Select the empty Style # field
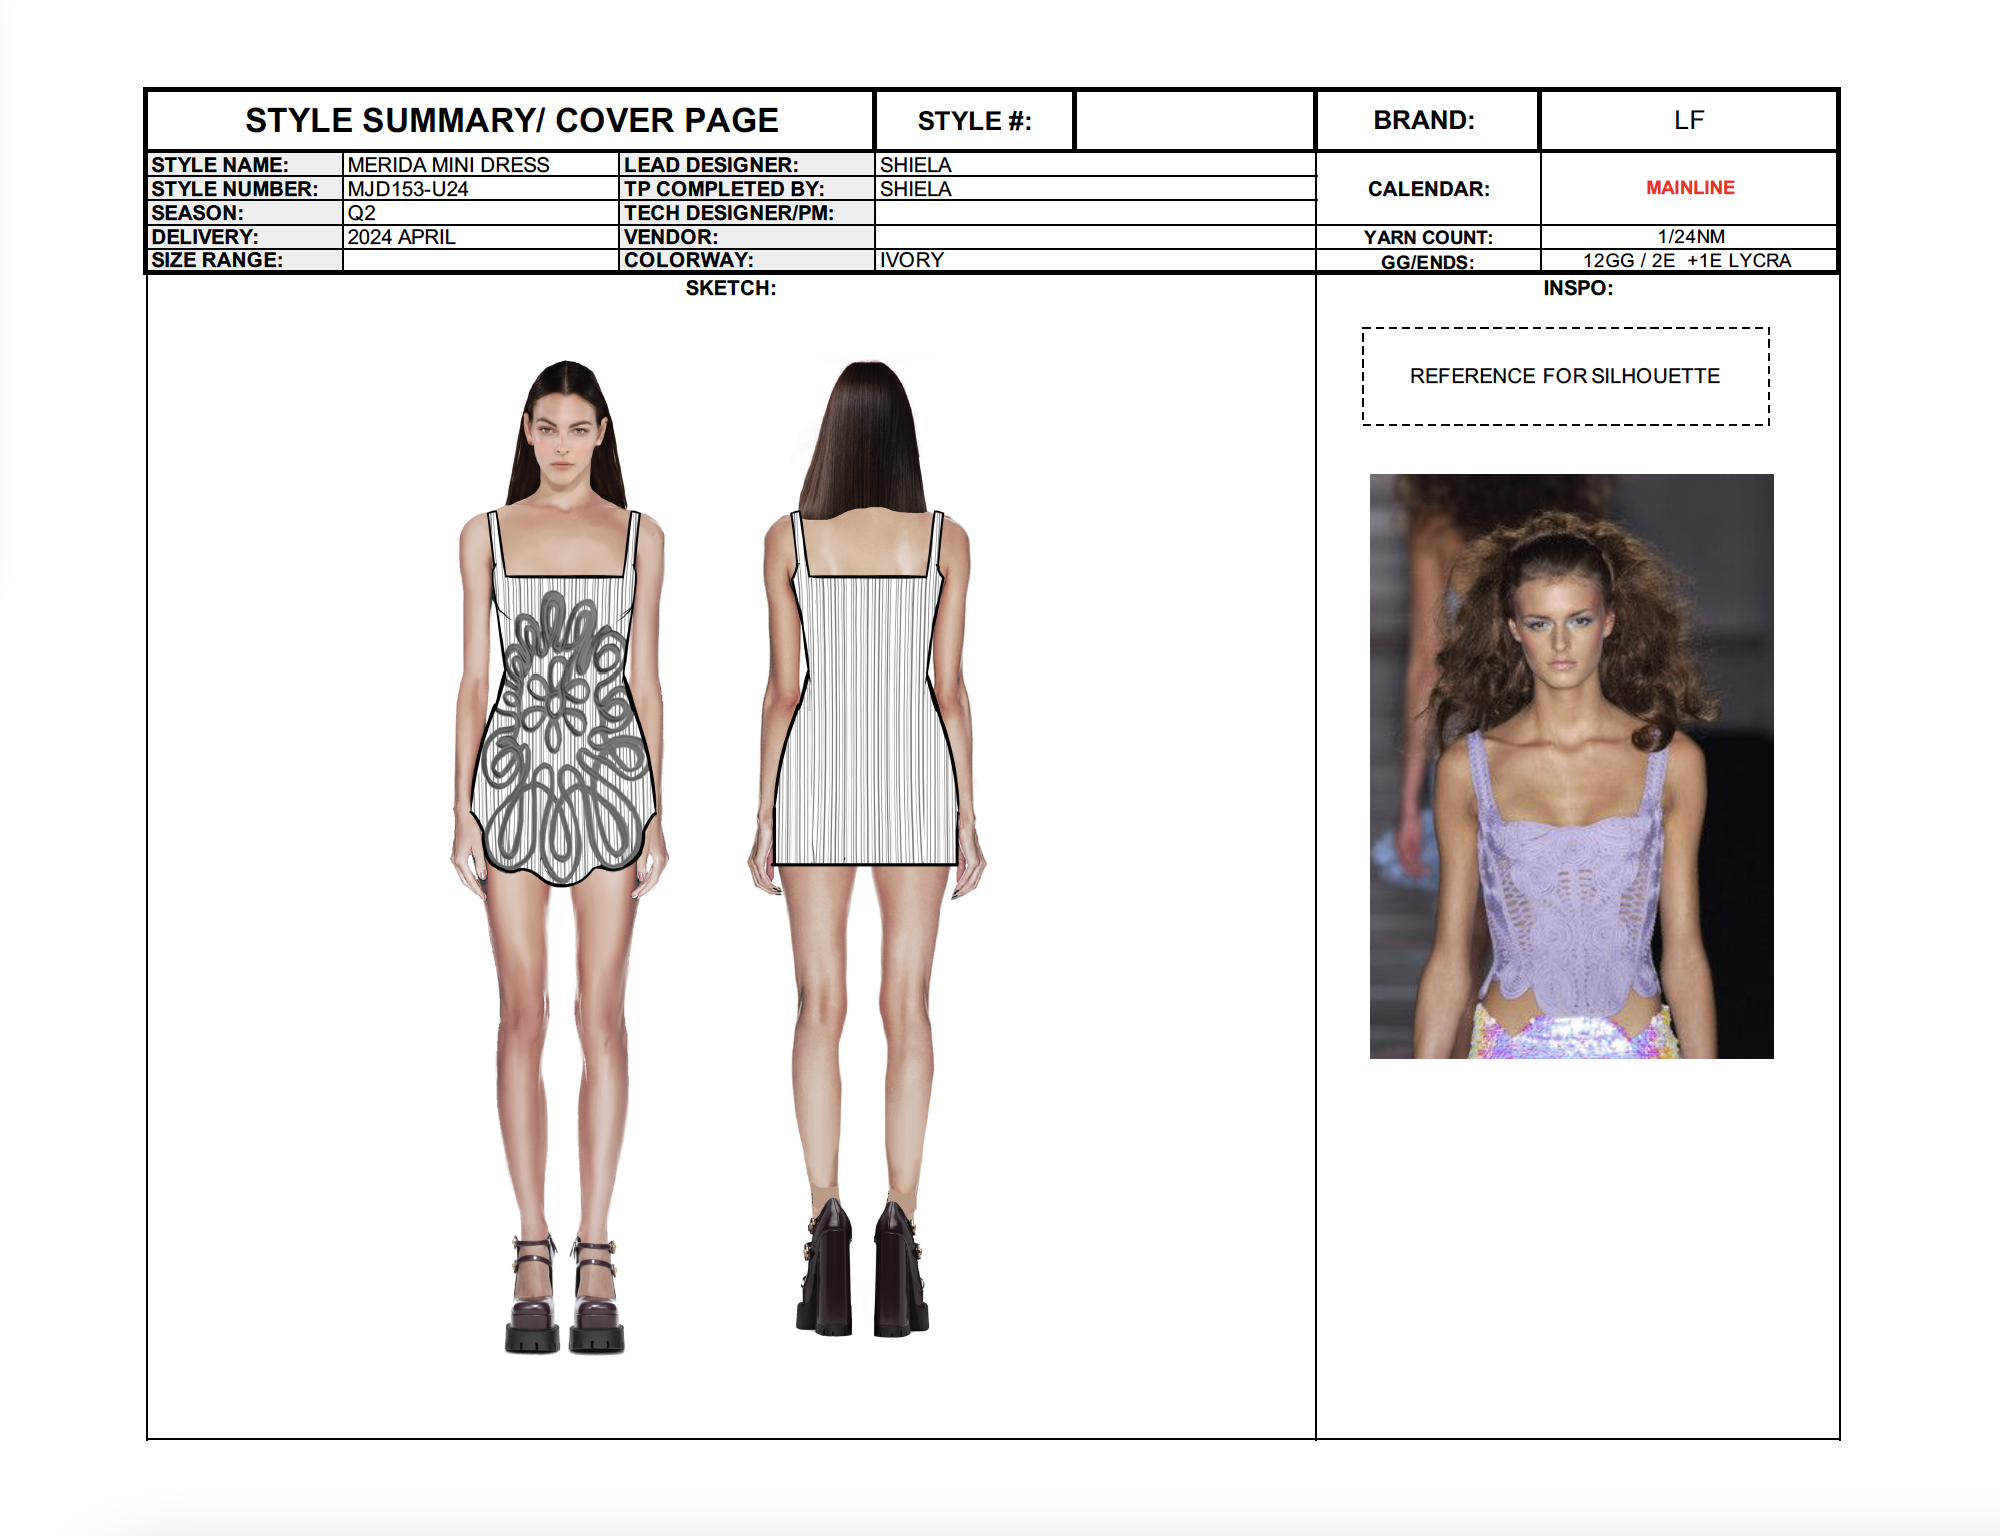Image resolution: width=2000 pixels, height=1536 pixels. [x=1194, y=121]
